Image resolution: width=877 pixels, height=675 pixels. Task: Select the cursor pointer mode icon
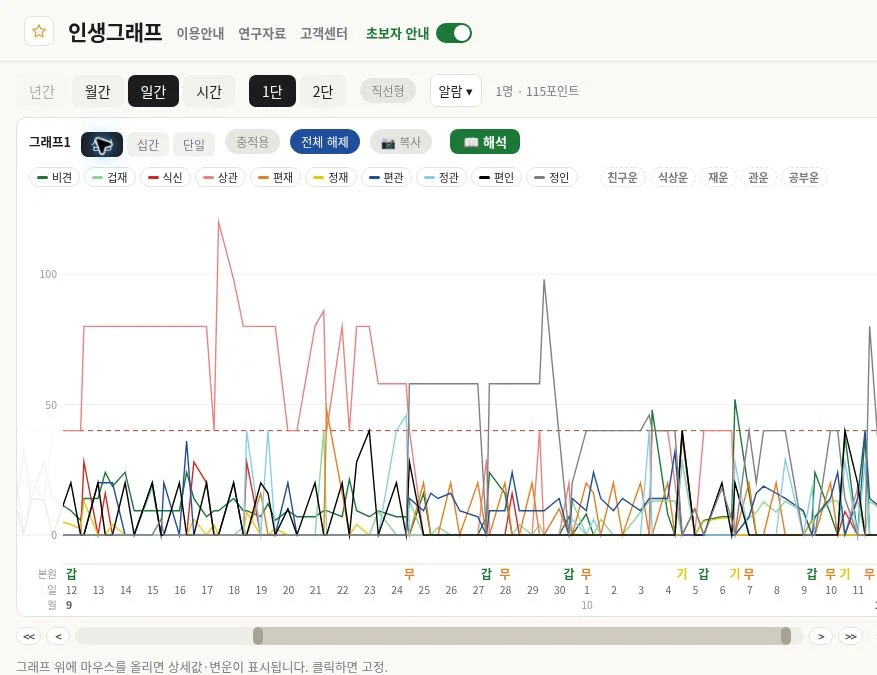tap(102, 145)
